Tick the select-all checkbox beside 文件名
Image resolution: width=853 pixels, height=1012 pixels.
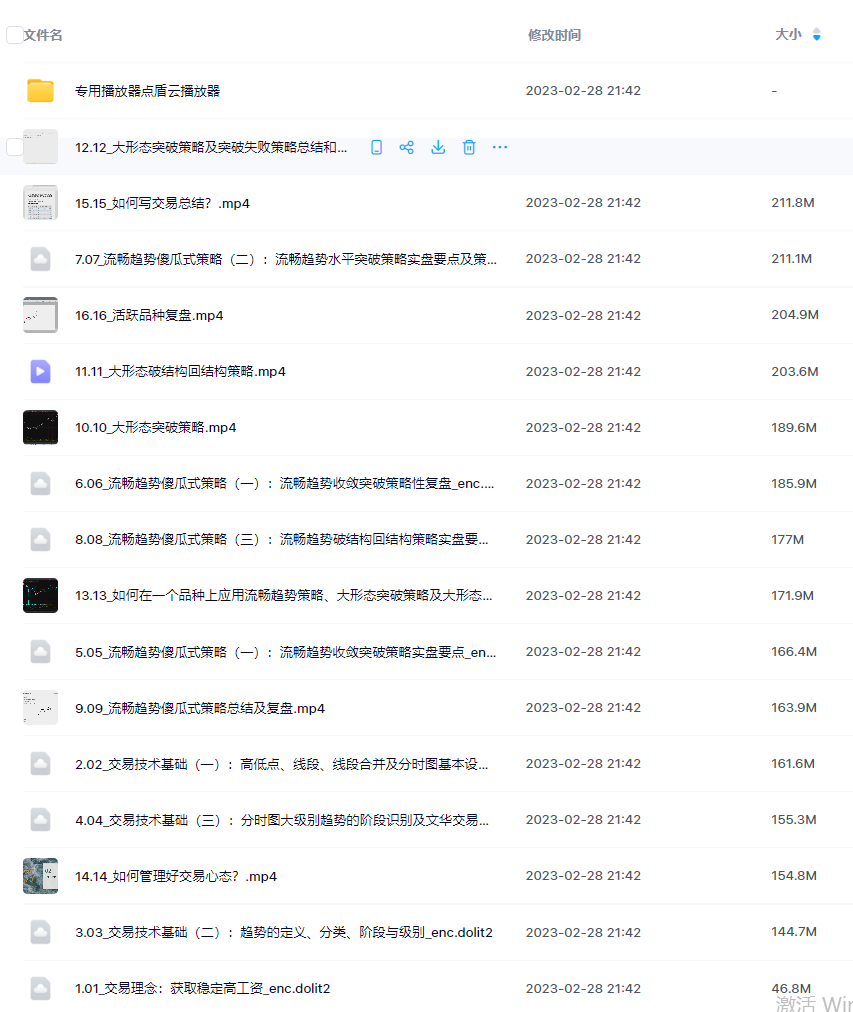(14, 35)
